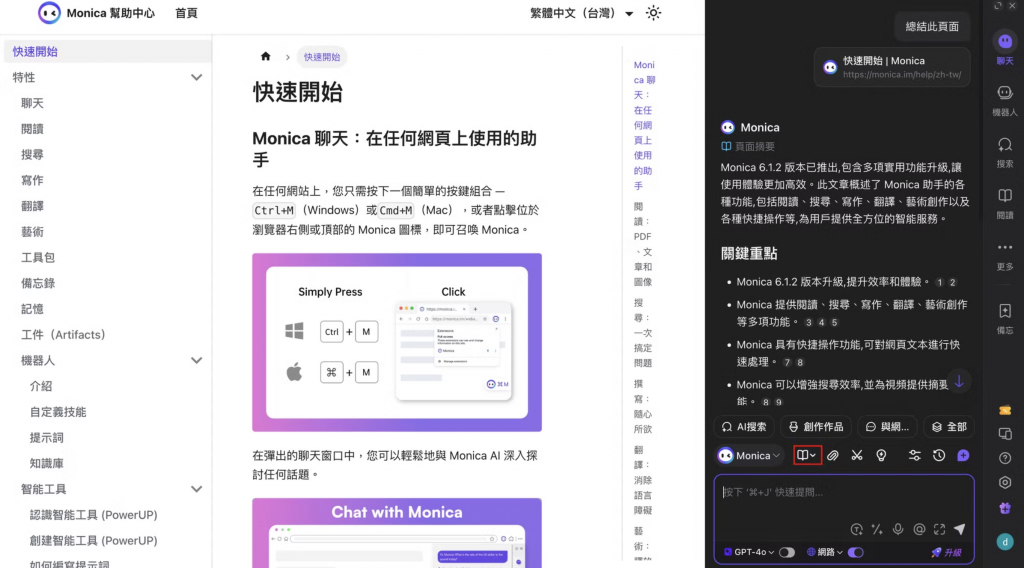The image size is (1024, 568).
Task: Open 知識庫 in the sidebar
Action: (x=46, y=464)
